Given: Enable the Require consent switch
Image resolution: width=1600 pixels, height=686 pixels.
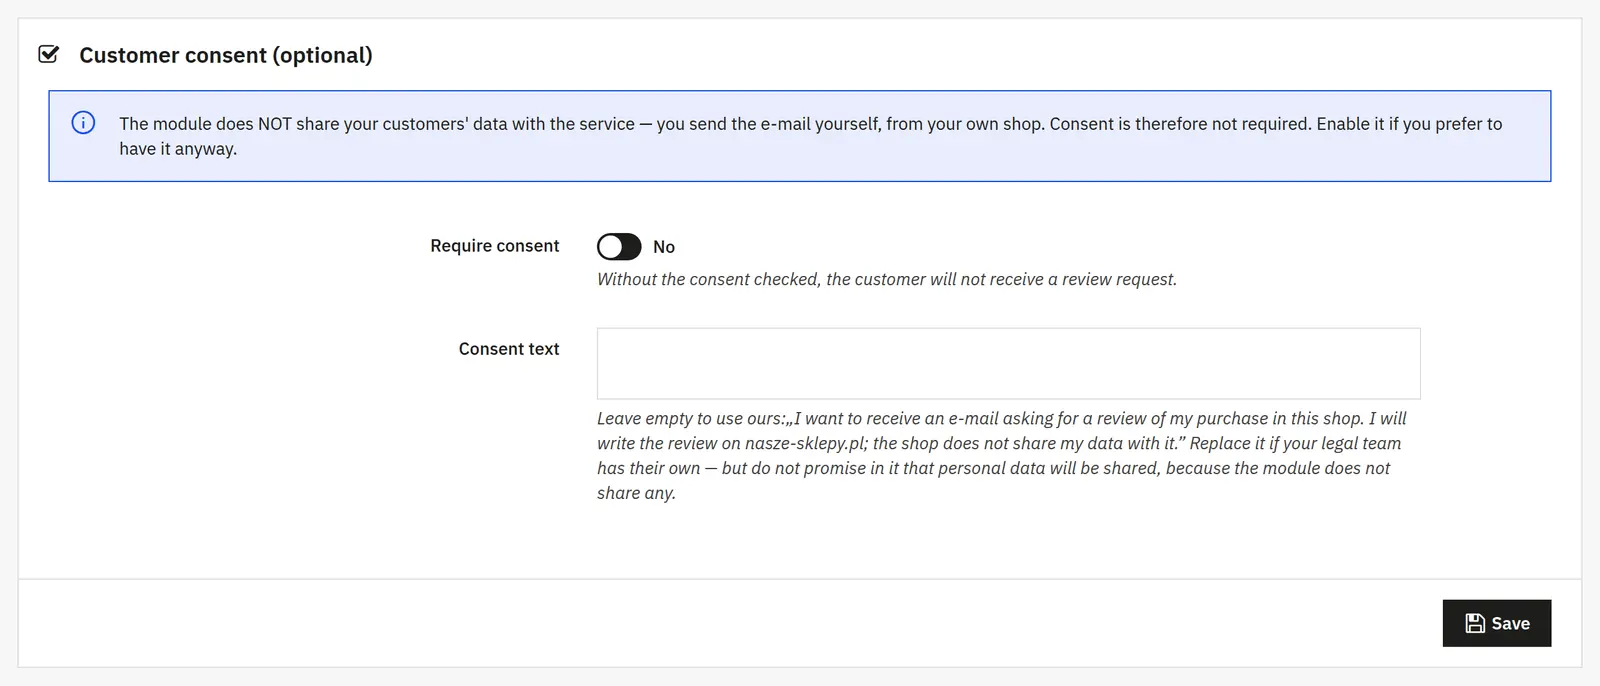Looking at the screenshot, I should coord(619,246).
